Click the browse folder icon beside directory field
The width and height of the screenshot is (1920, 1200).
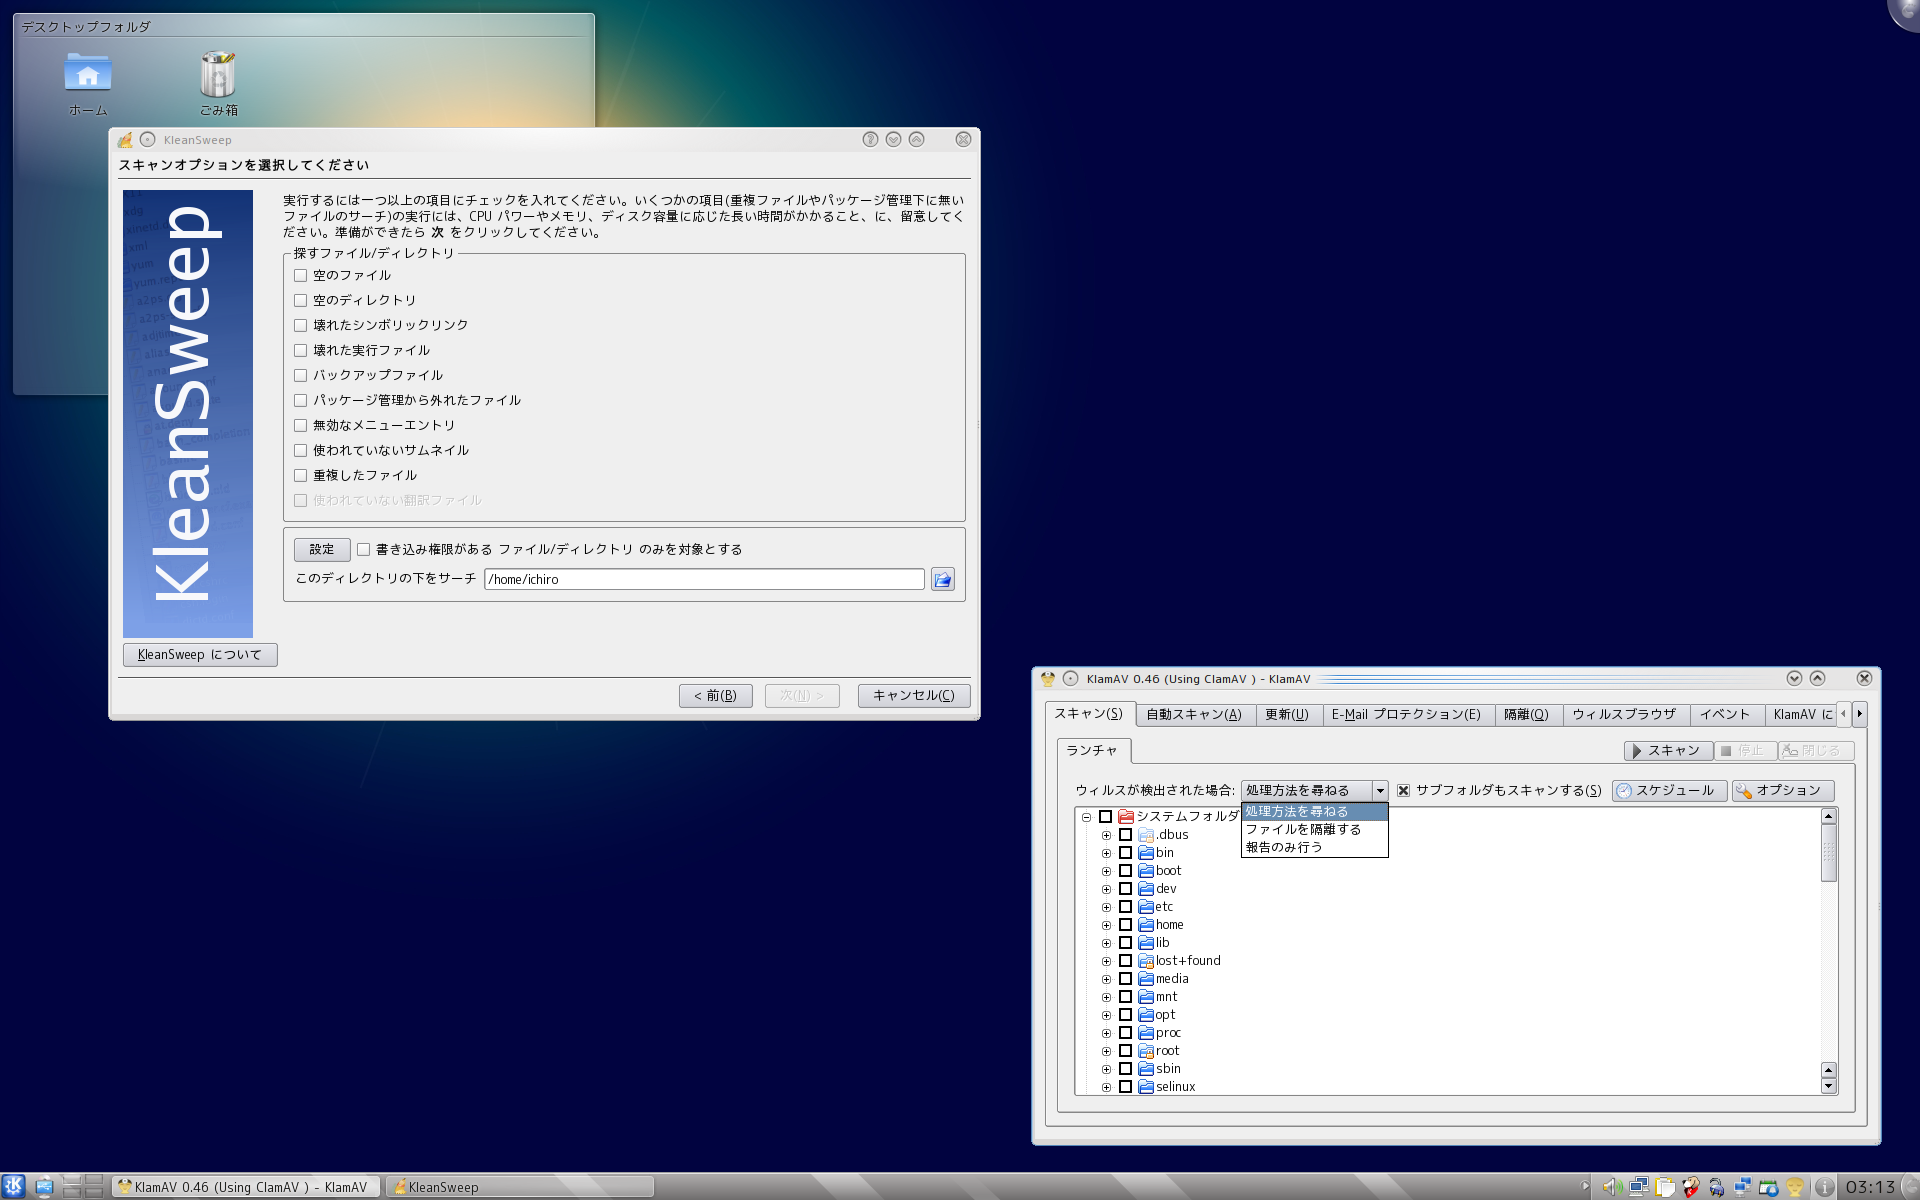click(942, 579)
